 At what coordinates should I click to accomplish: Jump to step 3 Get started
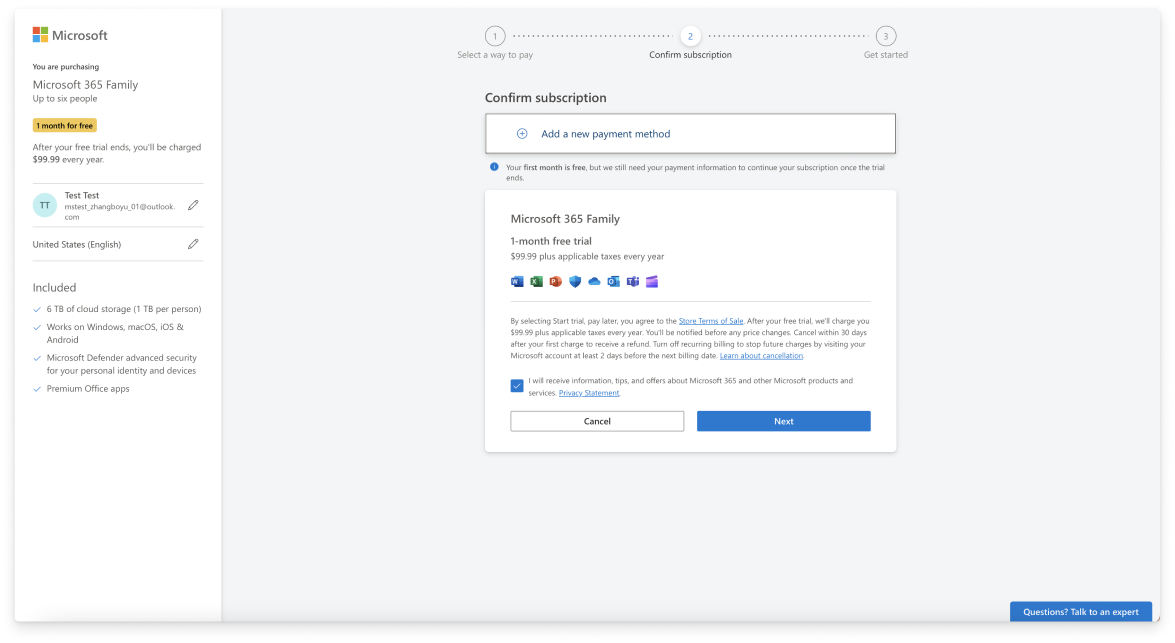pos(886,36)
